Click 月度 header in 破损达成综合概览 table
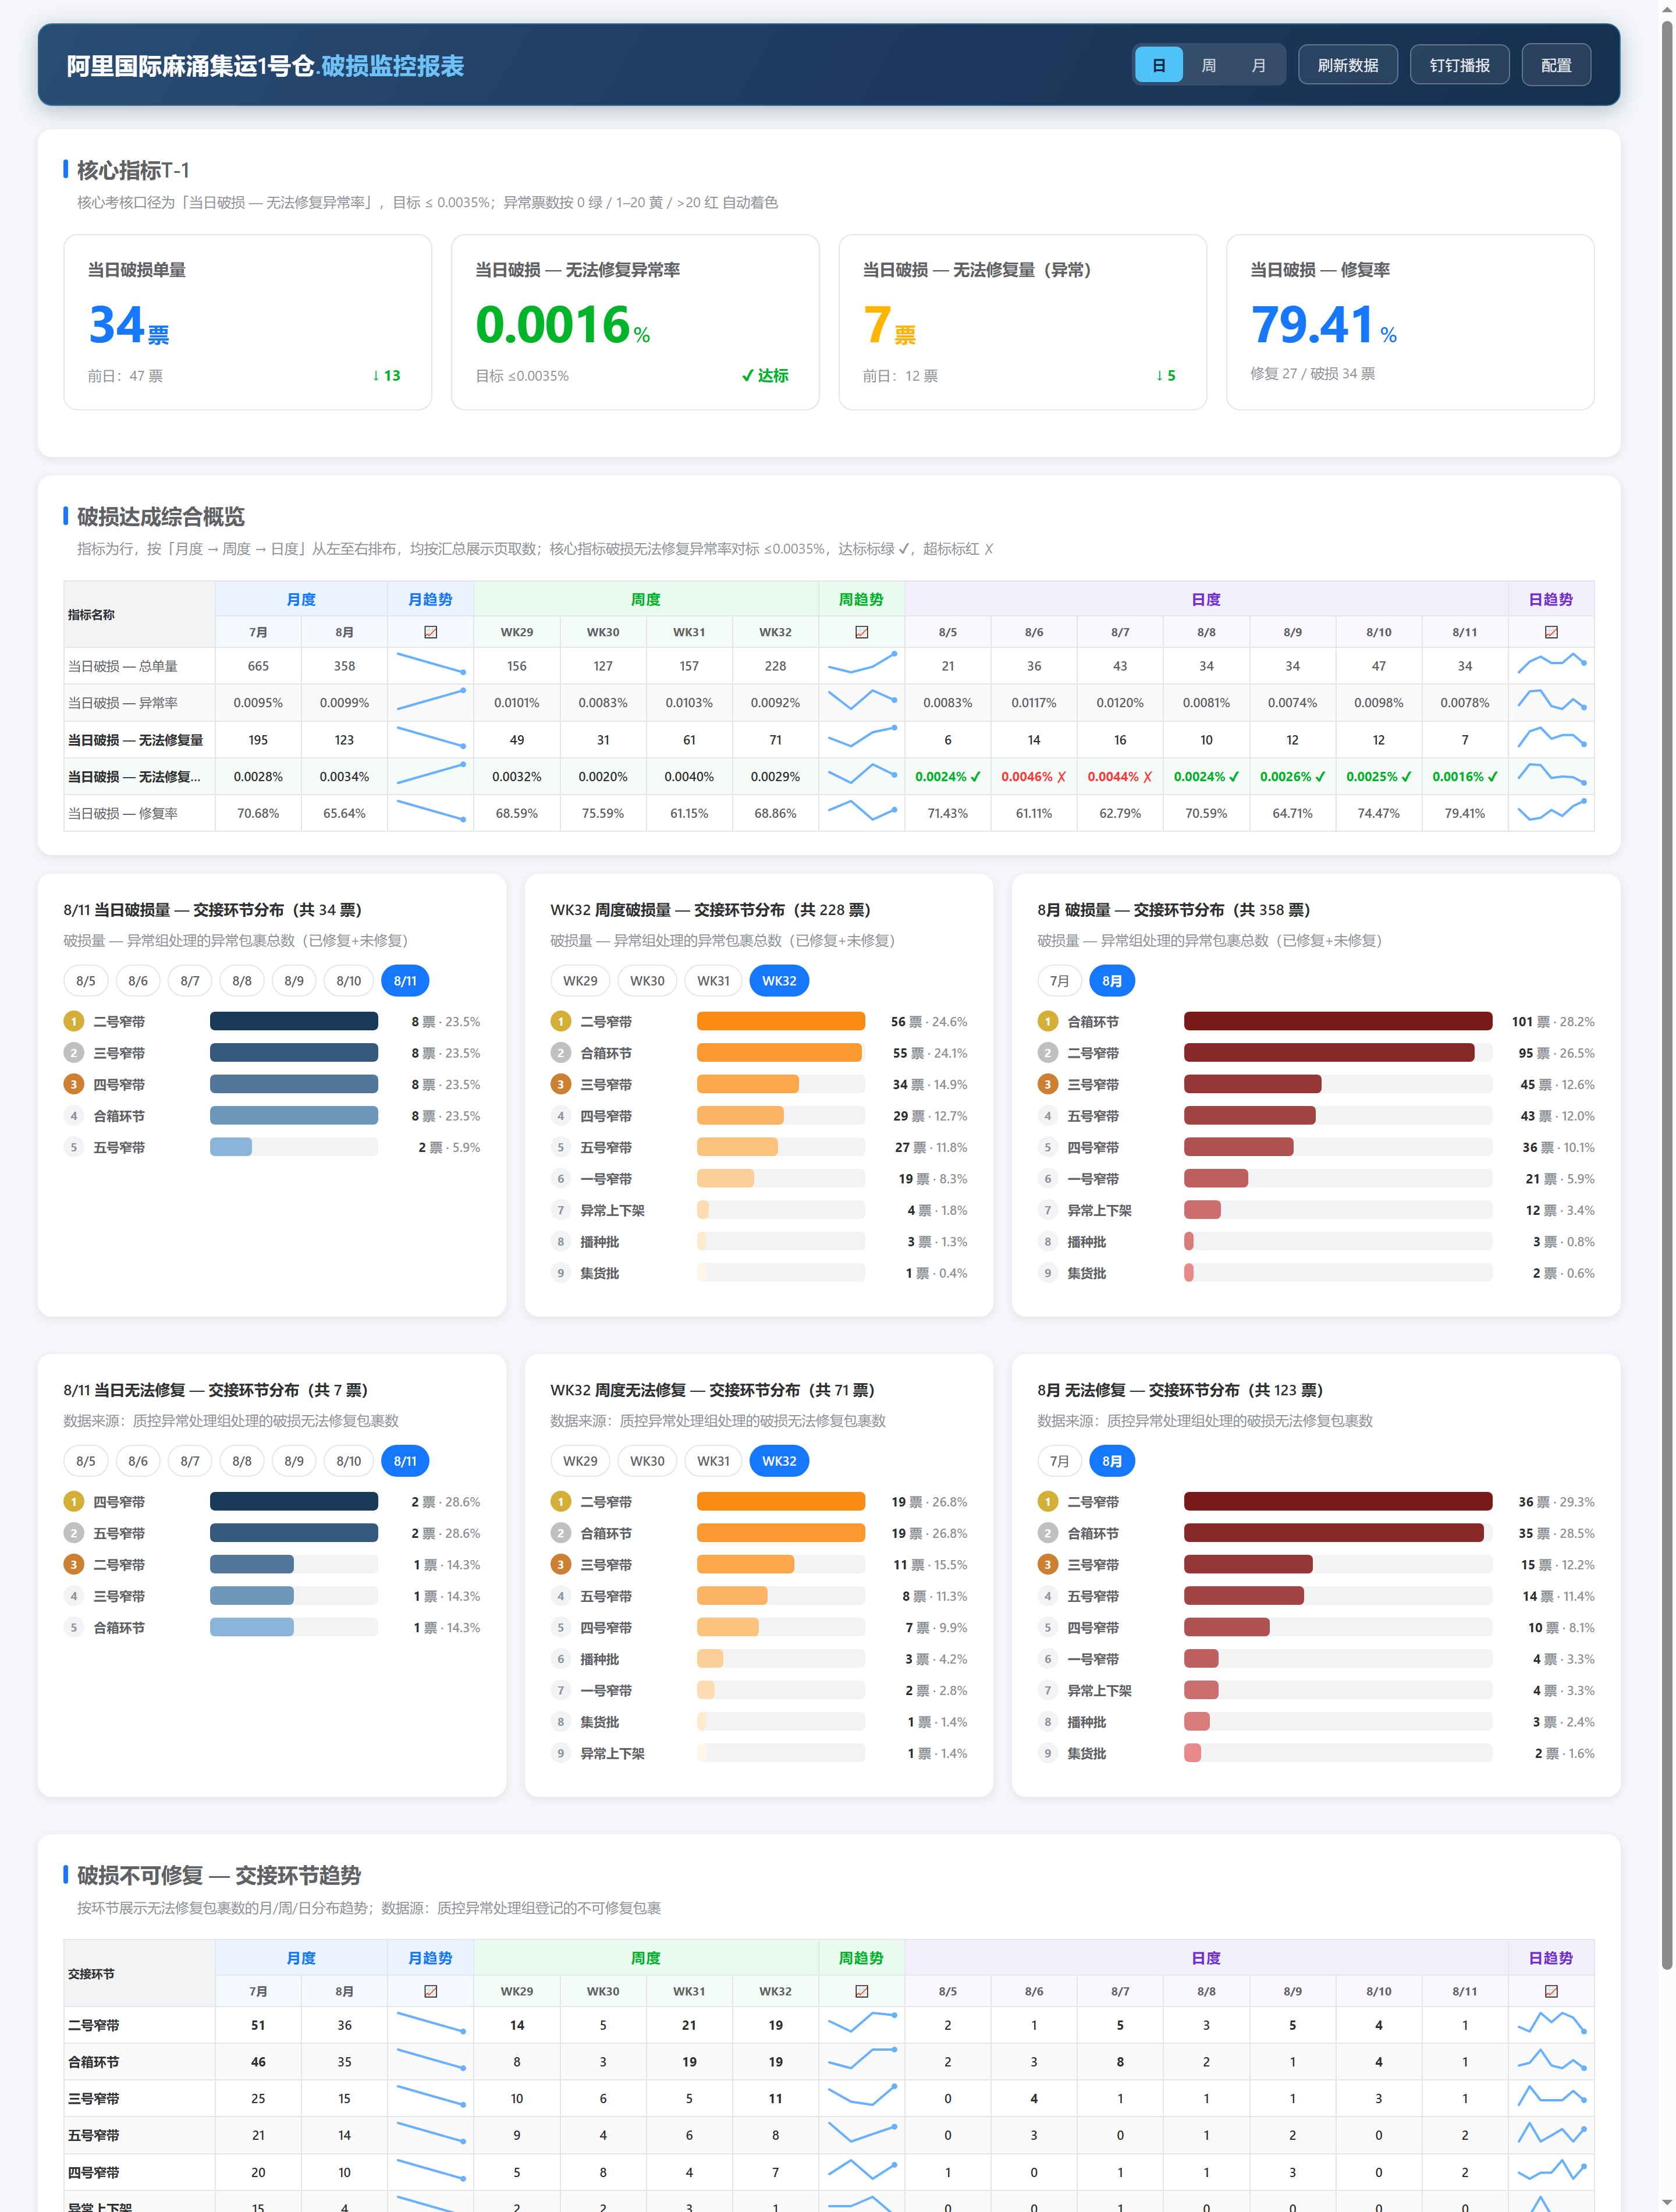The width and height of the screenshot is (1676, 2212). click(301, 599)
